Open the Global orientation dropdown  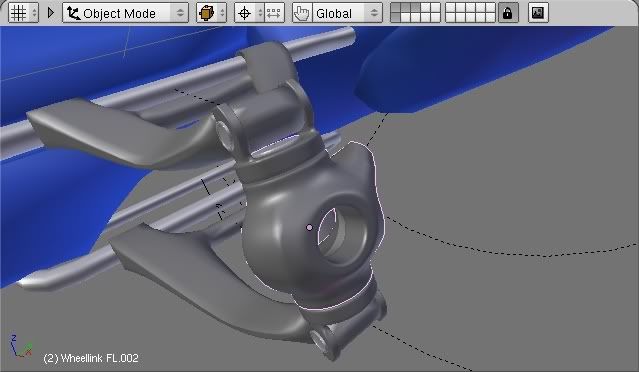click(347, 13)
